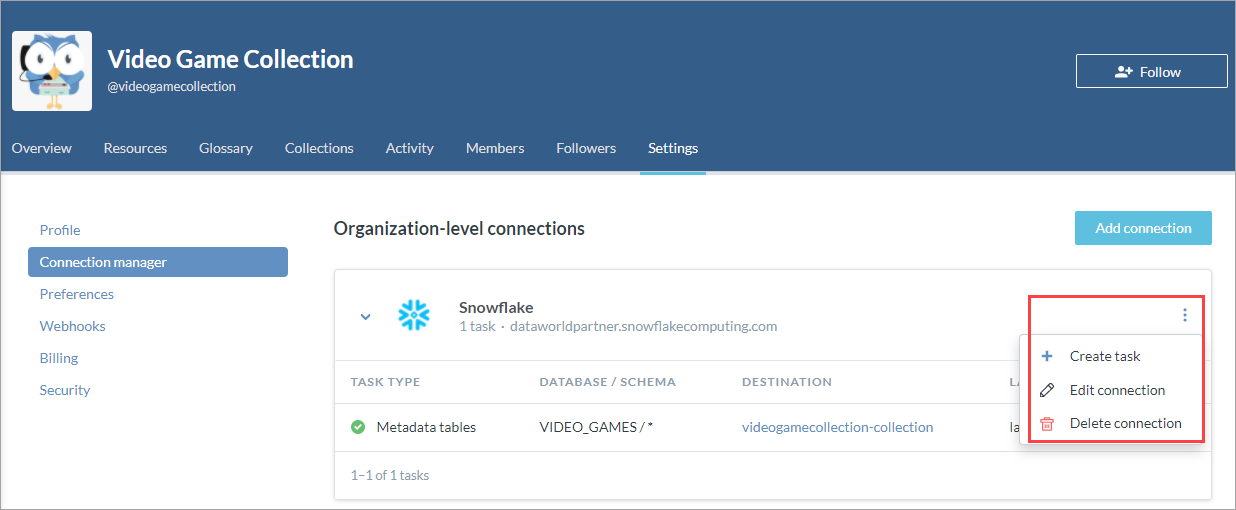Click the trash icon beside Delete connection
The height and width of the screenshot is (510, 1236).
click(1047, 423)
